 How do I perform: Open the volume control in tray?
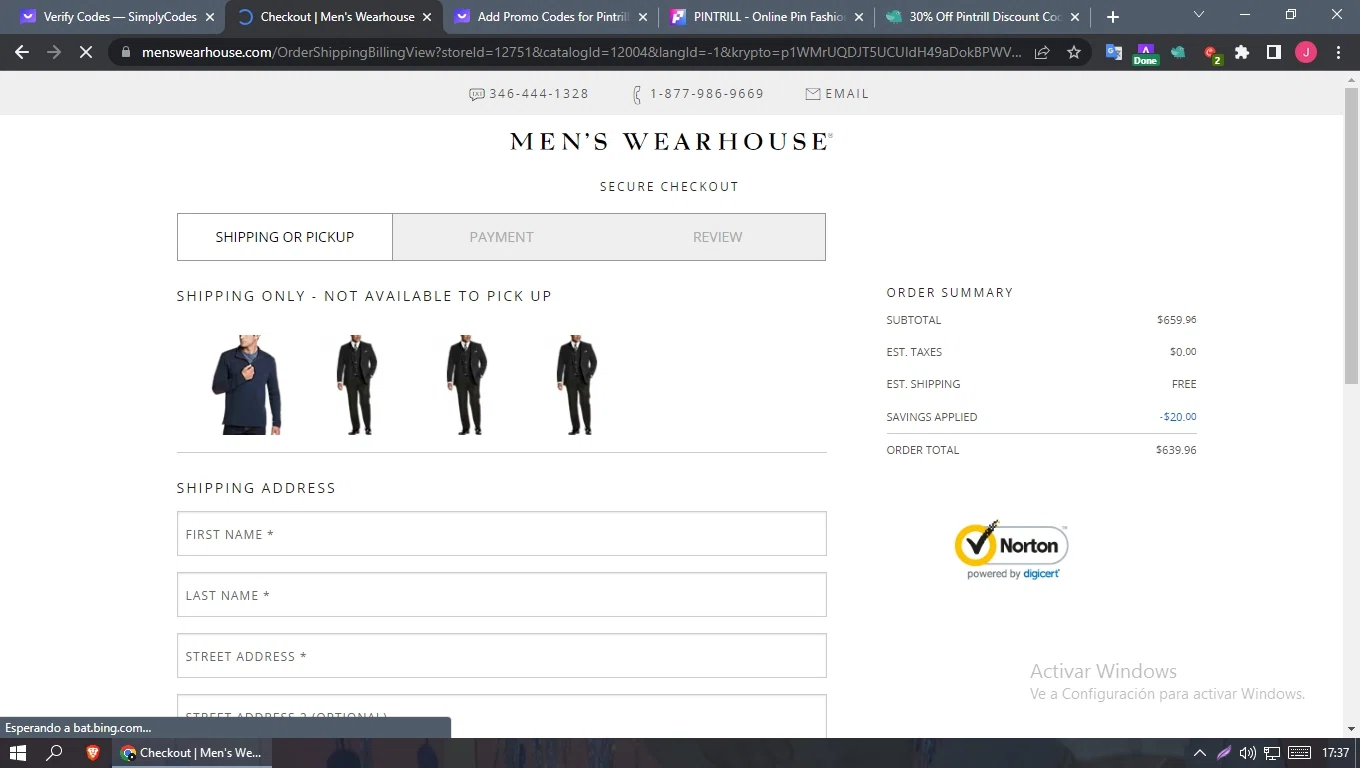[x=1248, y=753]
